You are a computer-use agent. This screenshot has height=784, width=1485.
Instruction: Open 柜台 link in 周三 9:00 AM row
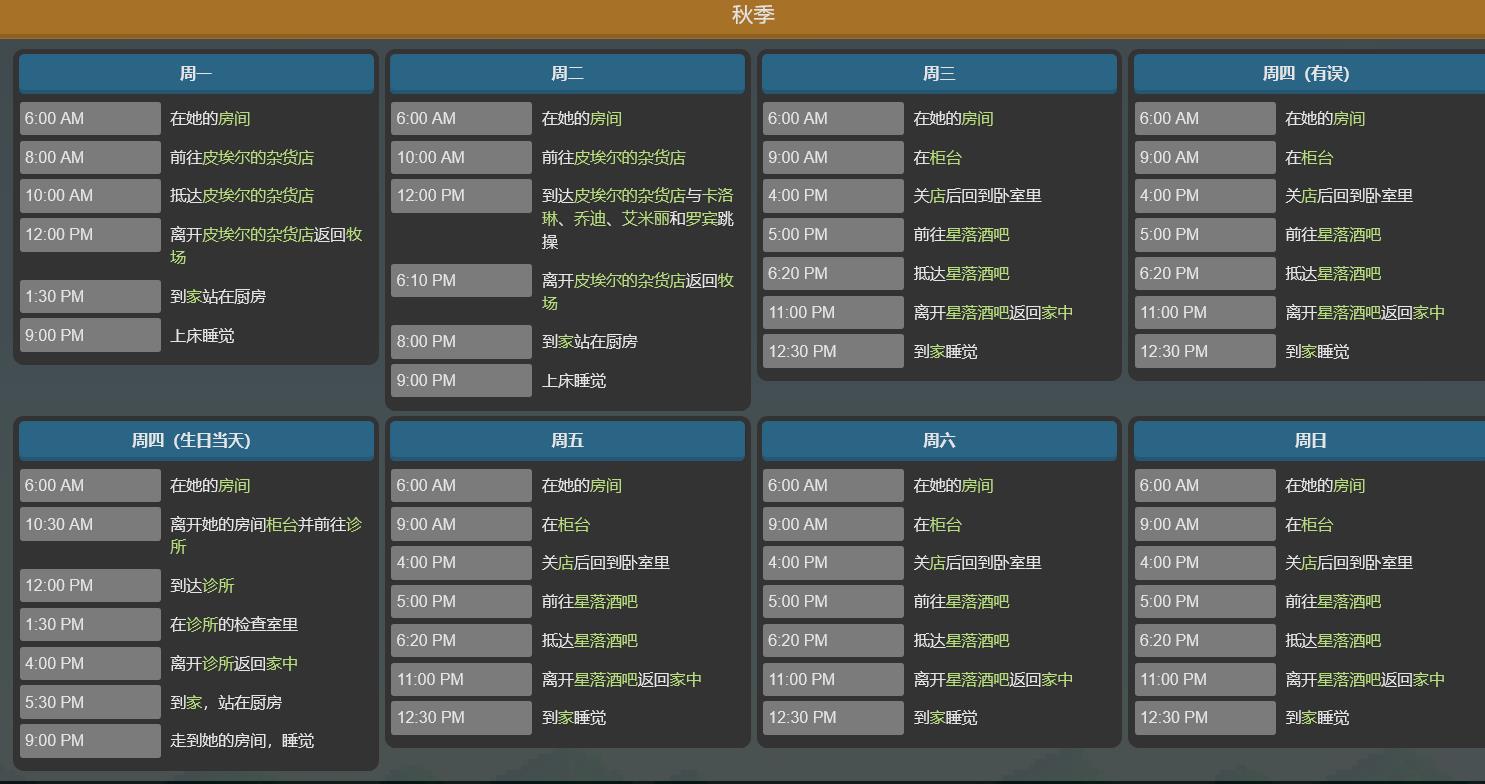pyautogui.click(x=946, y=157)
